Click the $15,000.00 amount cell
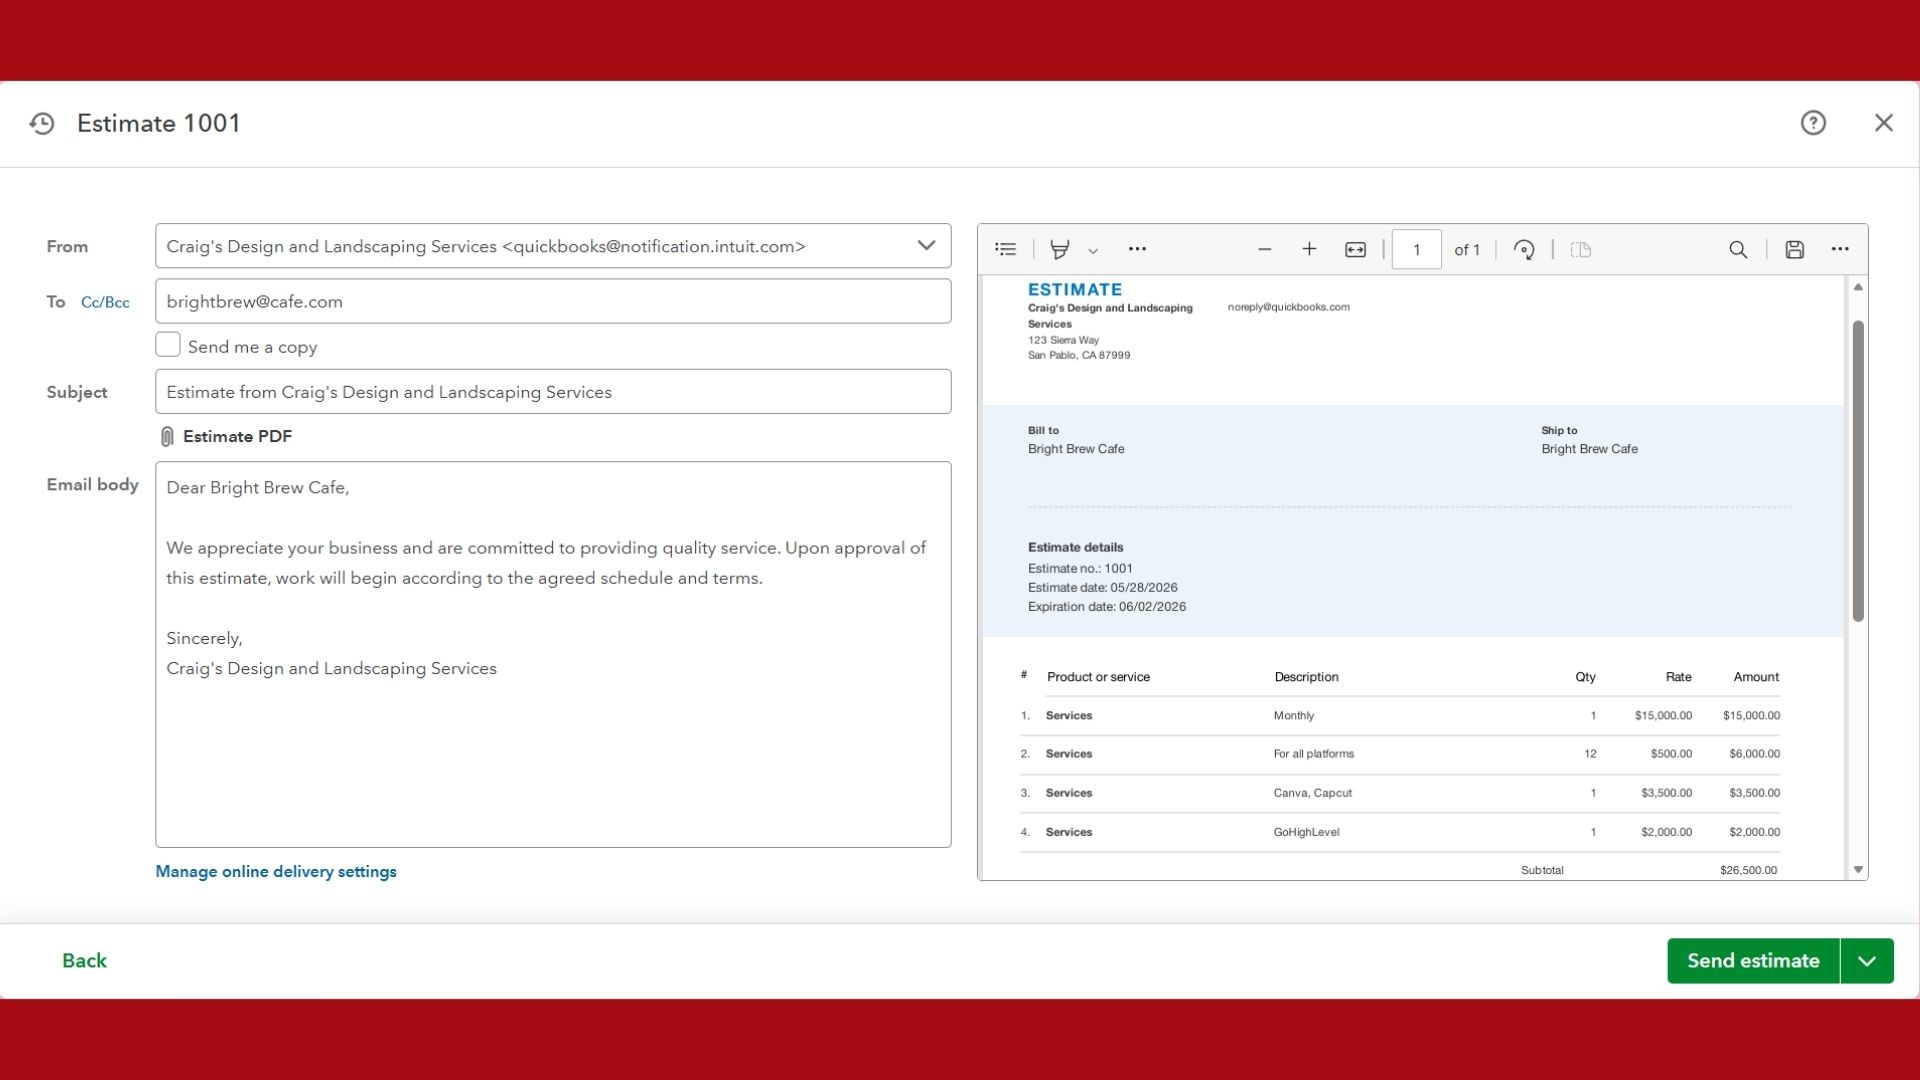Screen dimensions: 1920x1080 (1751, 716)
